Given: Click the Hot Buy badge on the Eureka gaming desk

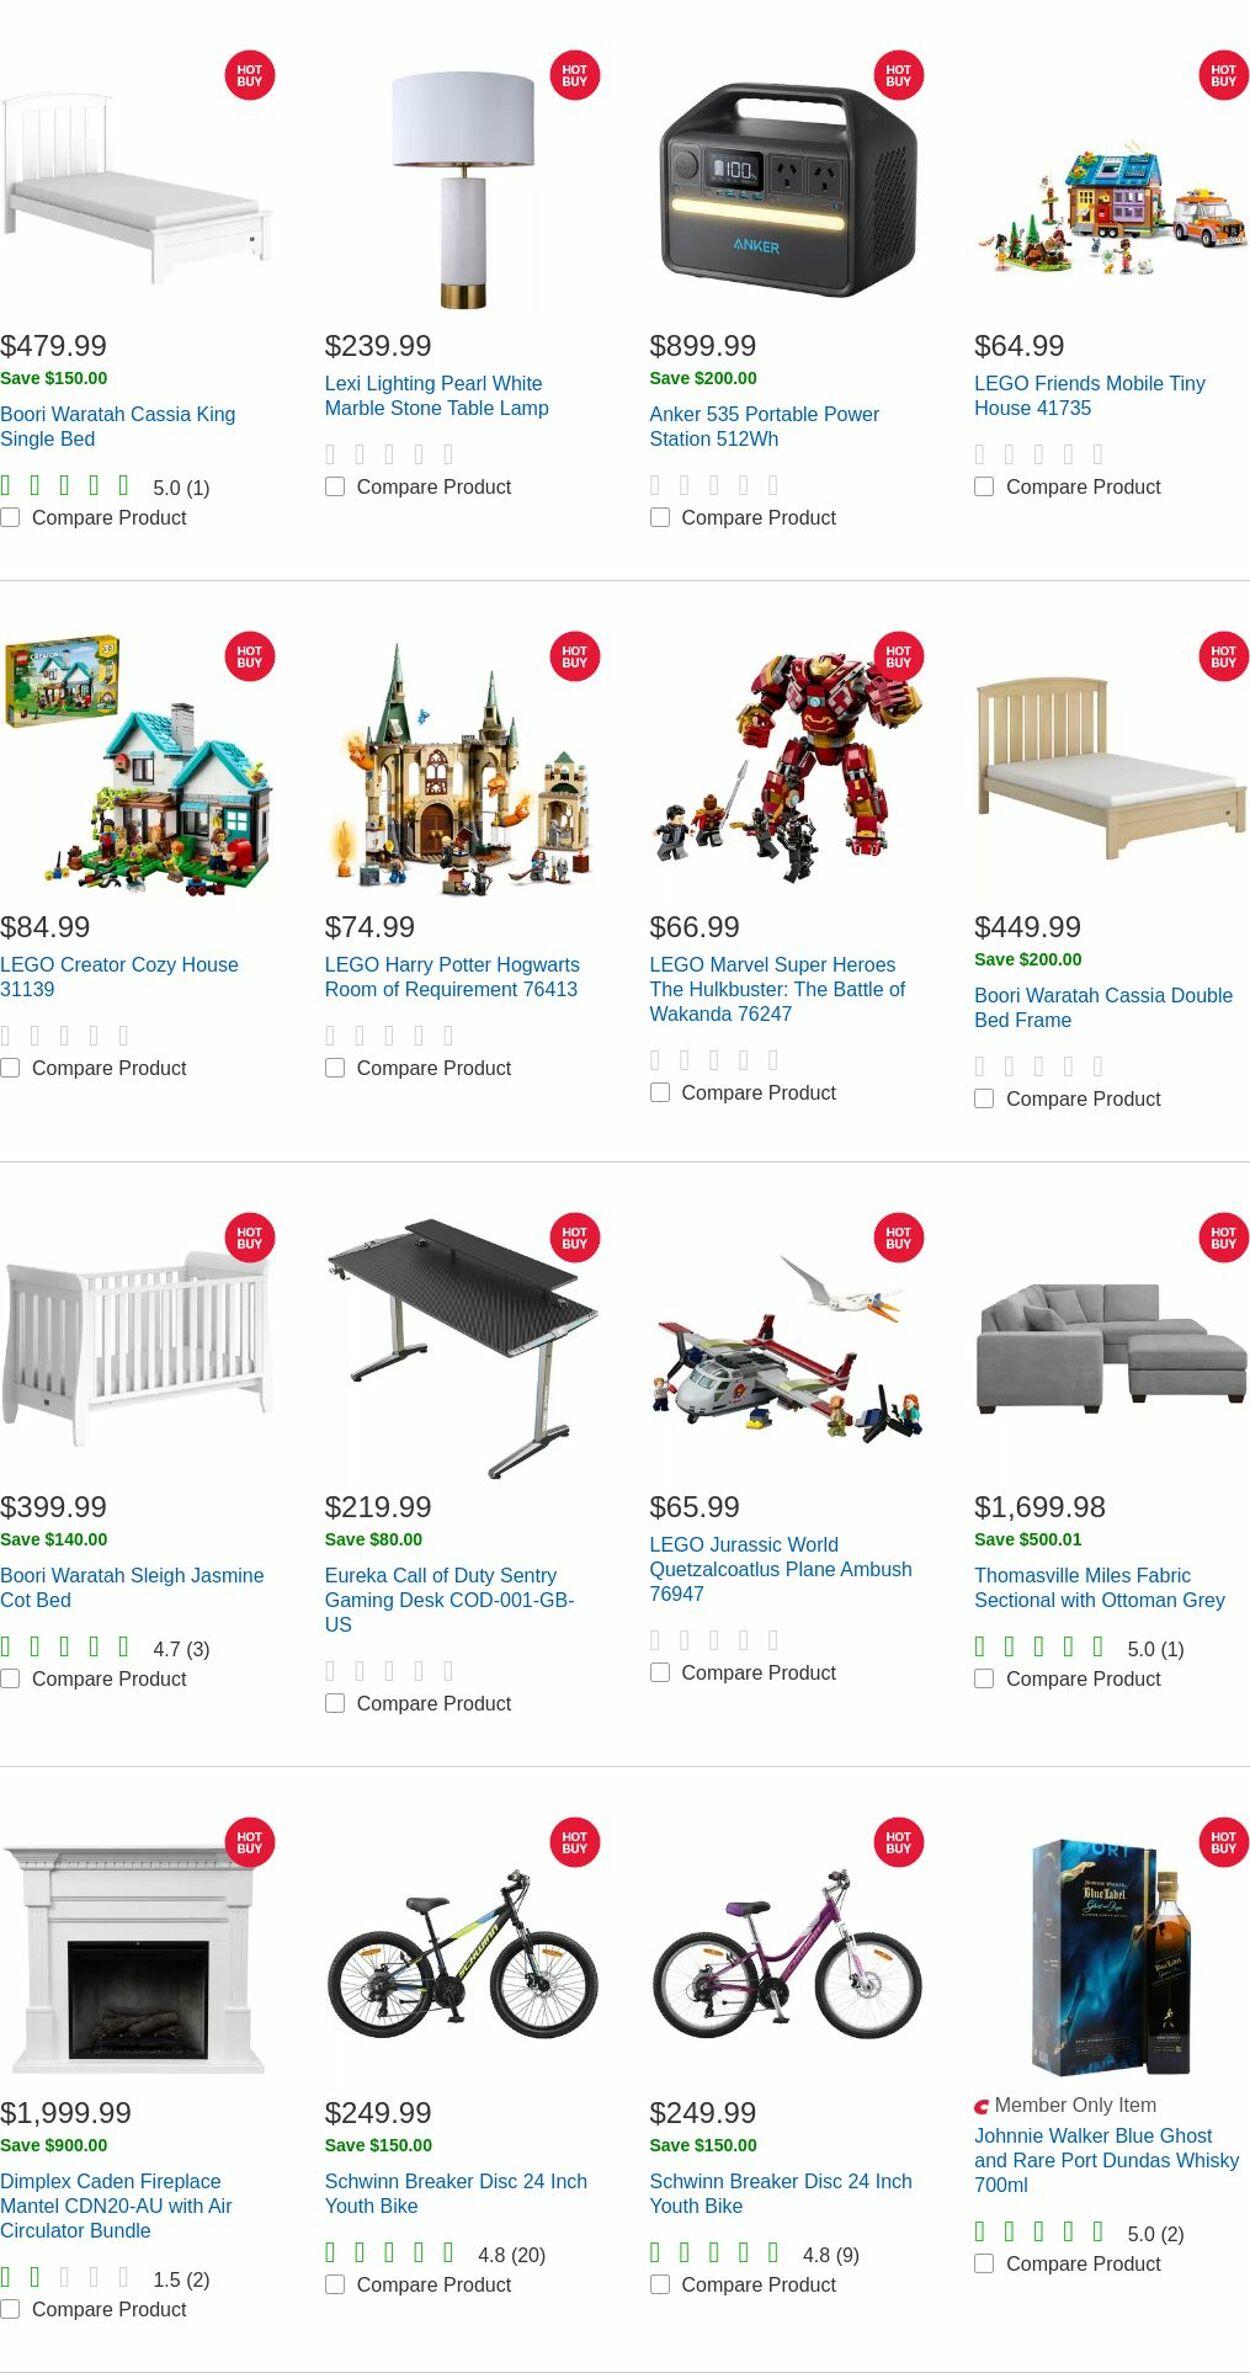Looking at the screenshot, I should pyautogui.click(x=573, y=1239).
